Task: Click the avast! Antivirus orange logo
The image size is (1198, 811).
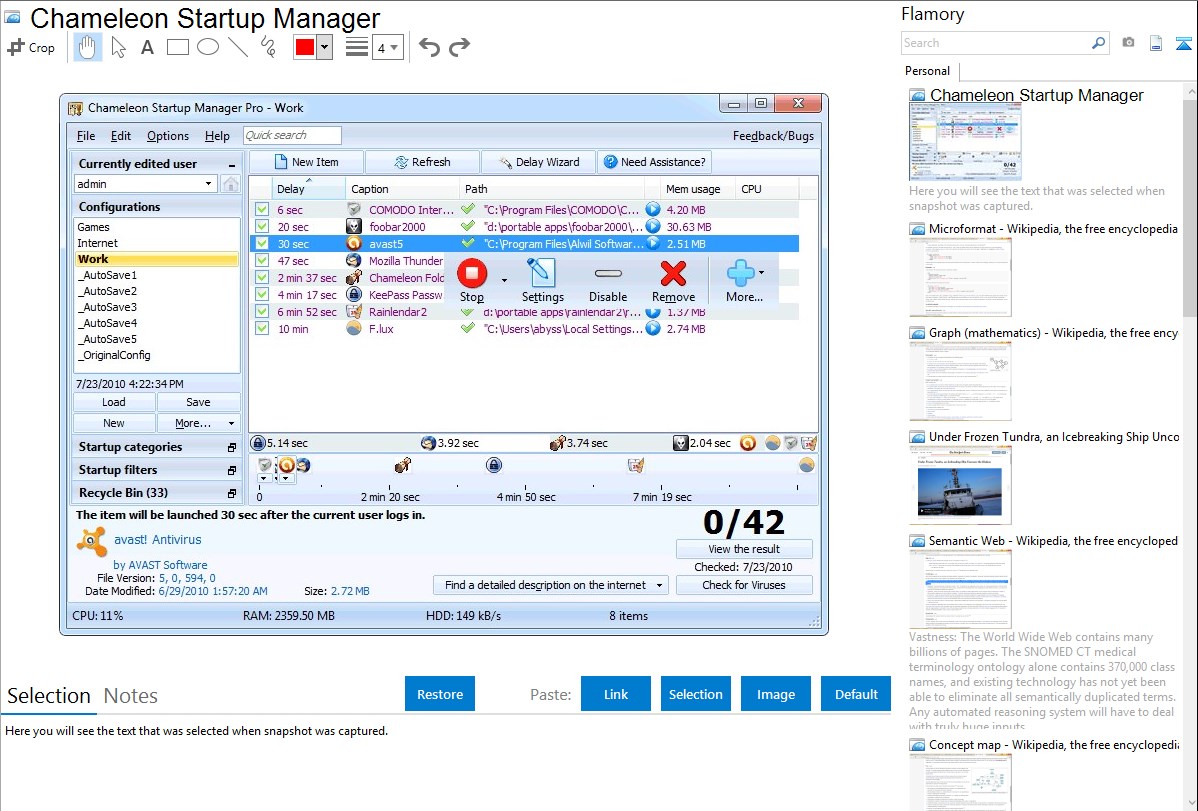Action: (92, 542)
